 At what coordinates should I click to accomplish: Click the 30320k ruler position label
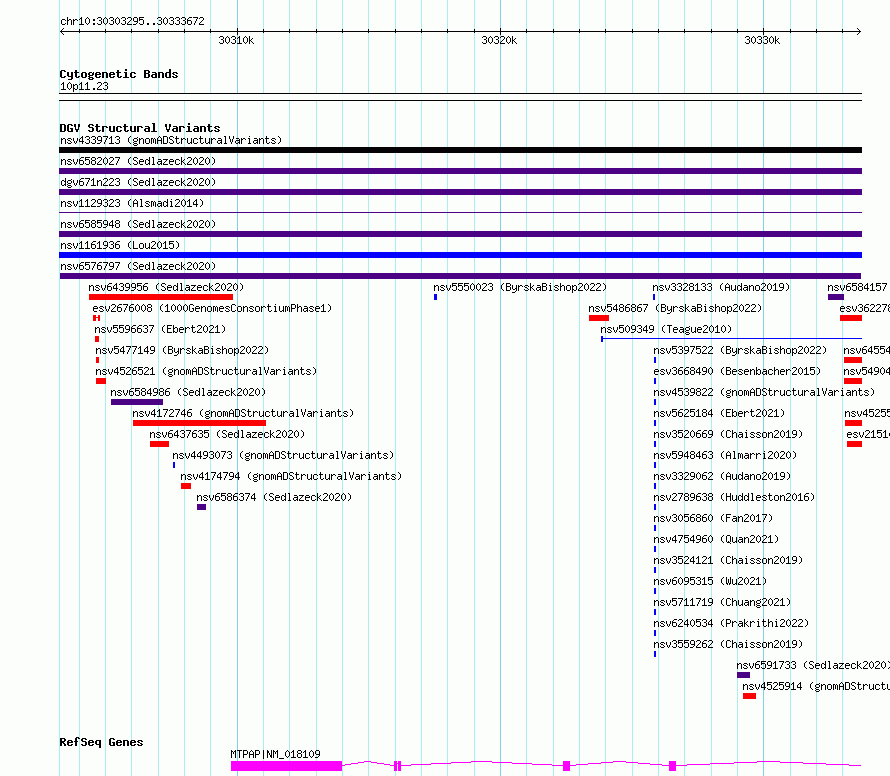(x=499, y=40)
